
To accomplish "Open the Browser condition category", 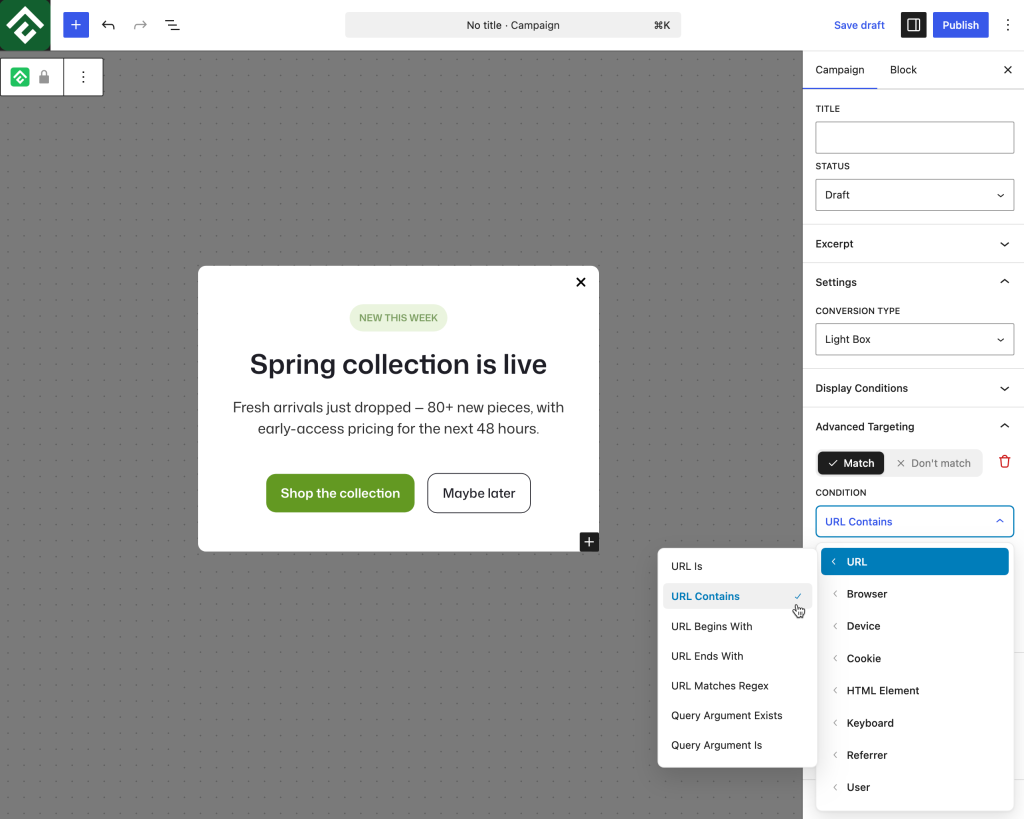I will (914, 594).
